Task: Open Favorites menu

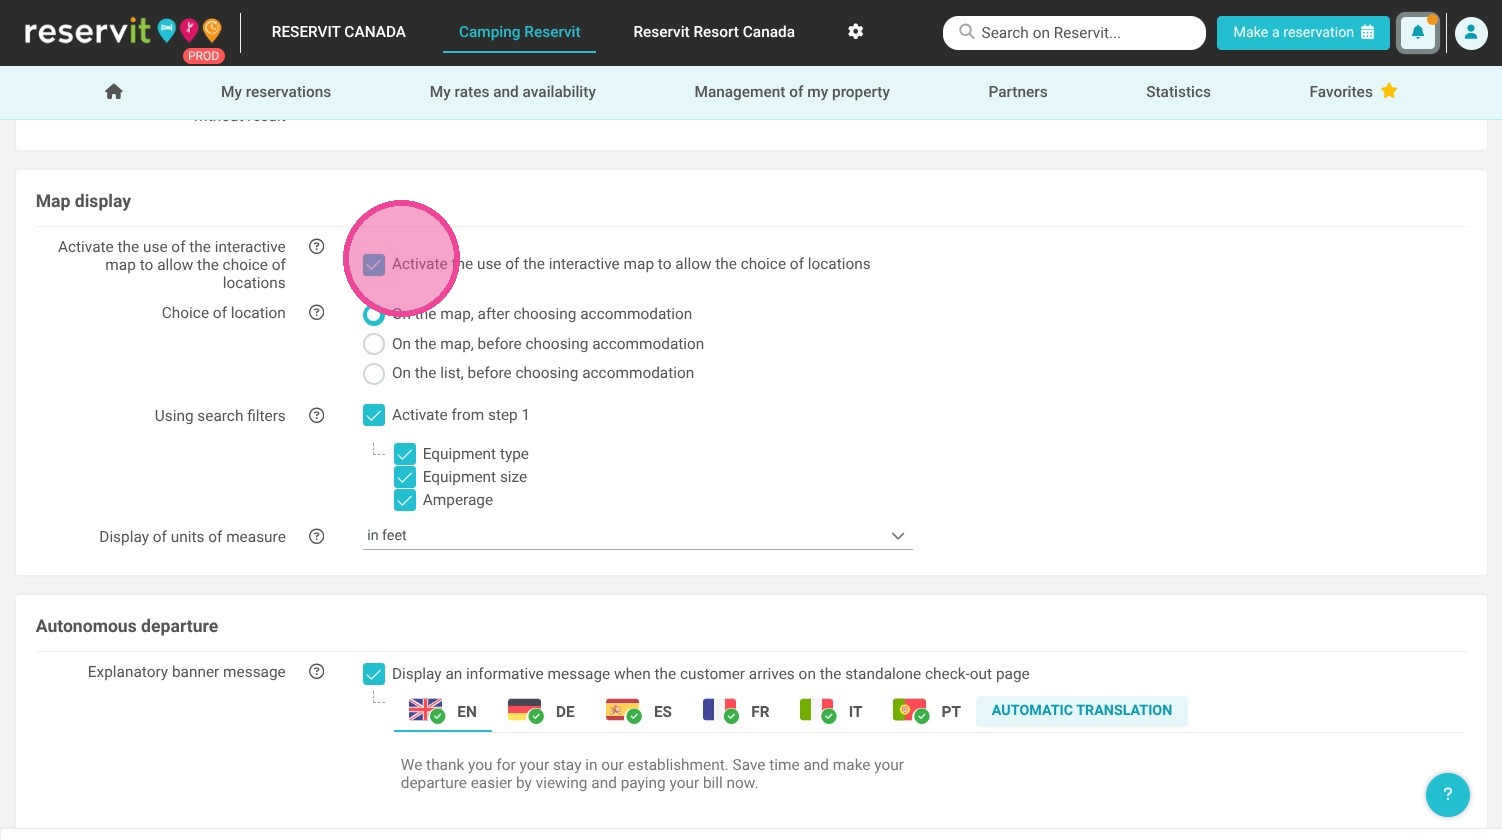Action: [1352, 91]
